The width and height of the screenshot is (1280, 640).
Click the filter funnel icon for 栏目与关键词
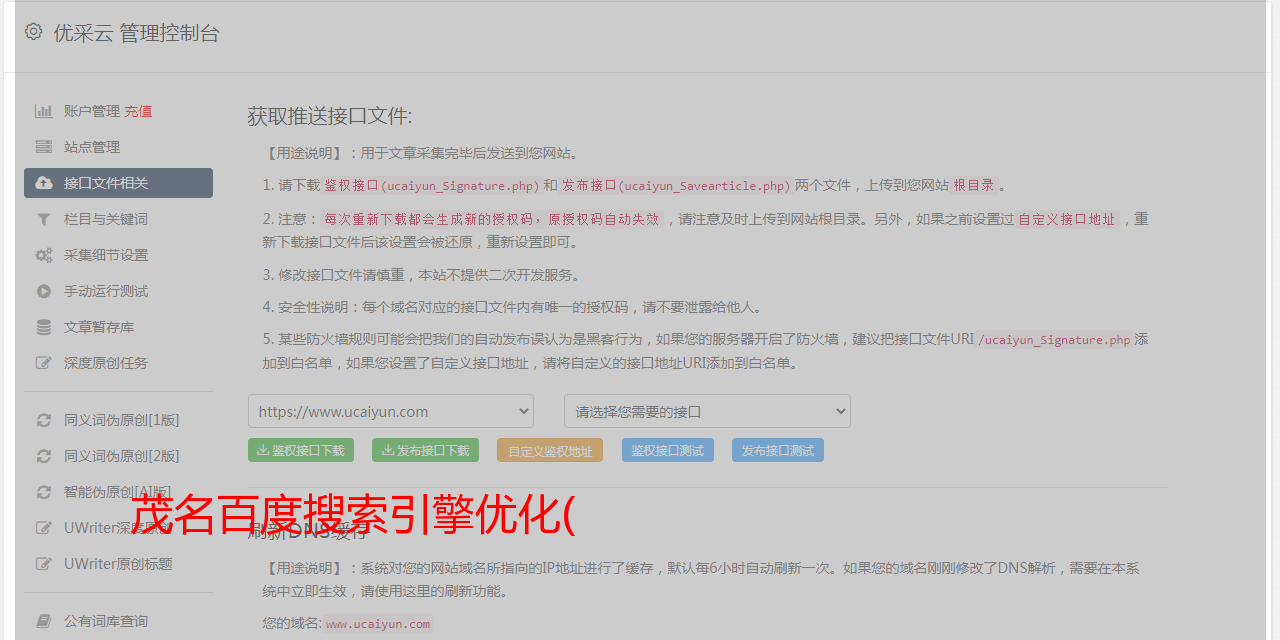point(44,219)
